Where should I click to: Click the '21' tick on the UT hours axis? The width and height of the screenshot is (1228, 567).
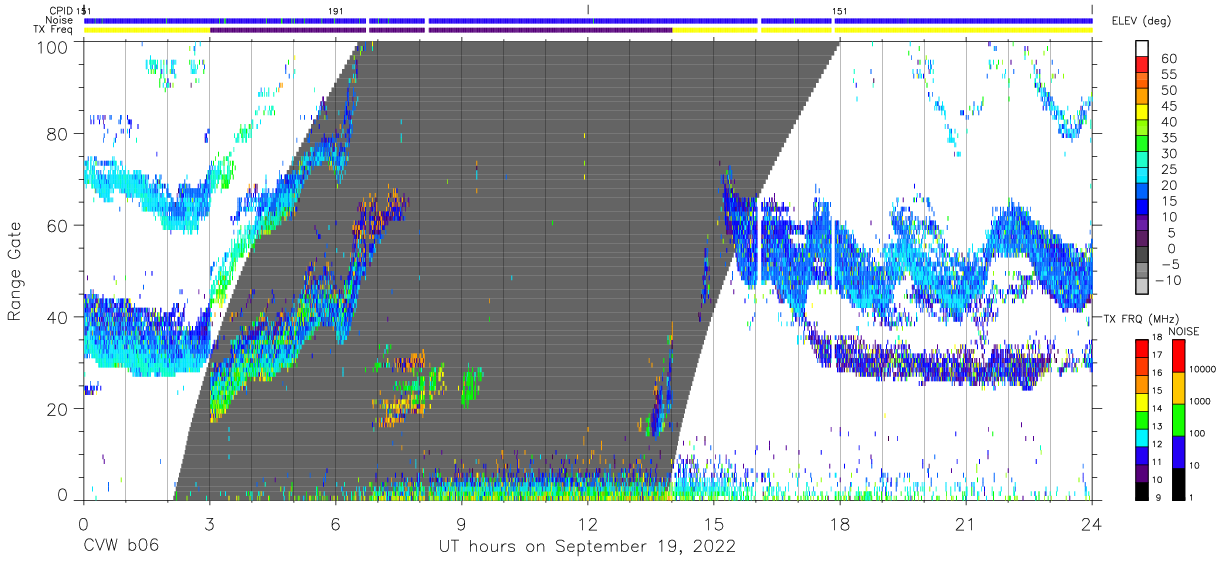coord(965,524)
